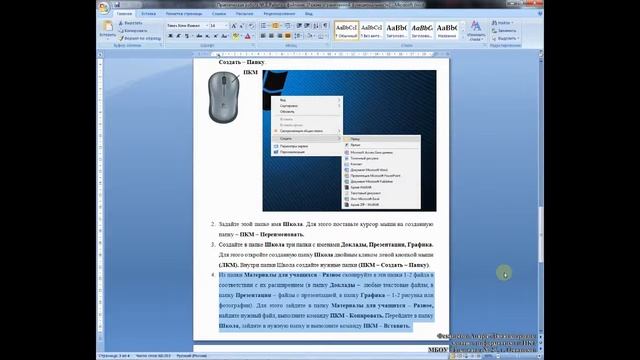Screen dimensions: 640x360
Task: Switch to the Разметка страницы ribbon tab
Action: (184, 13)
